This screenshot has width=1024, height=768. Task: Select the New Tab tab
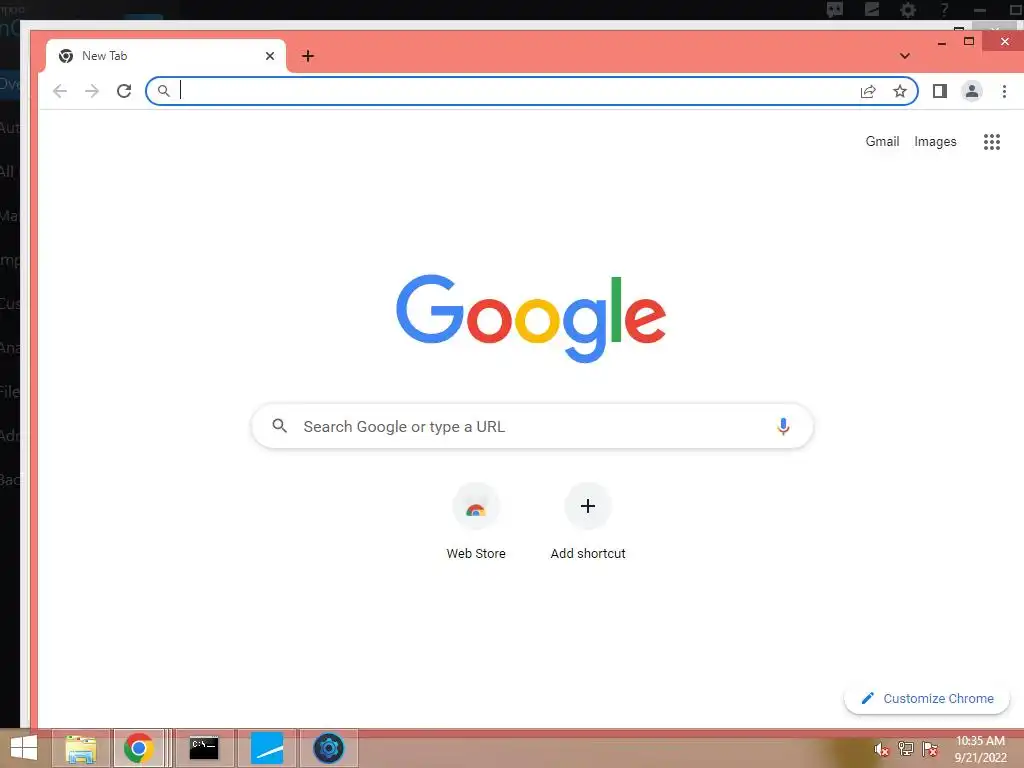tap(166, 56)
